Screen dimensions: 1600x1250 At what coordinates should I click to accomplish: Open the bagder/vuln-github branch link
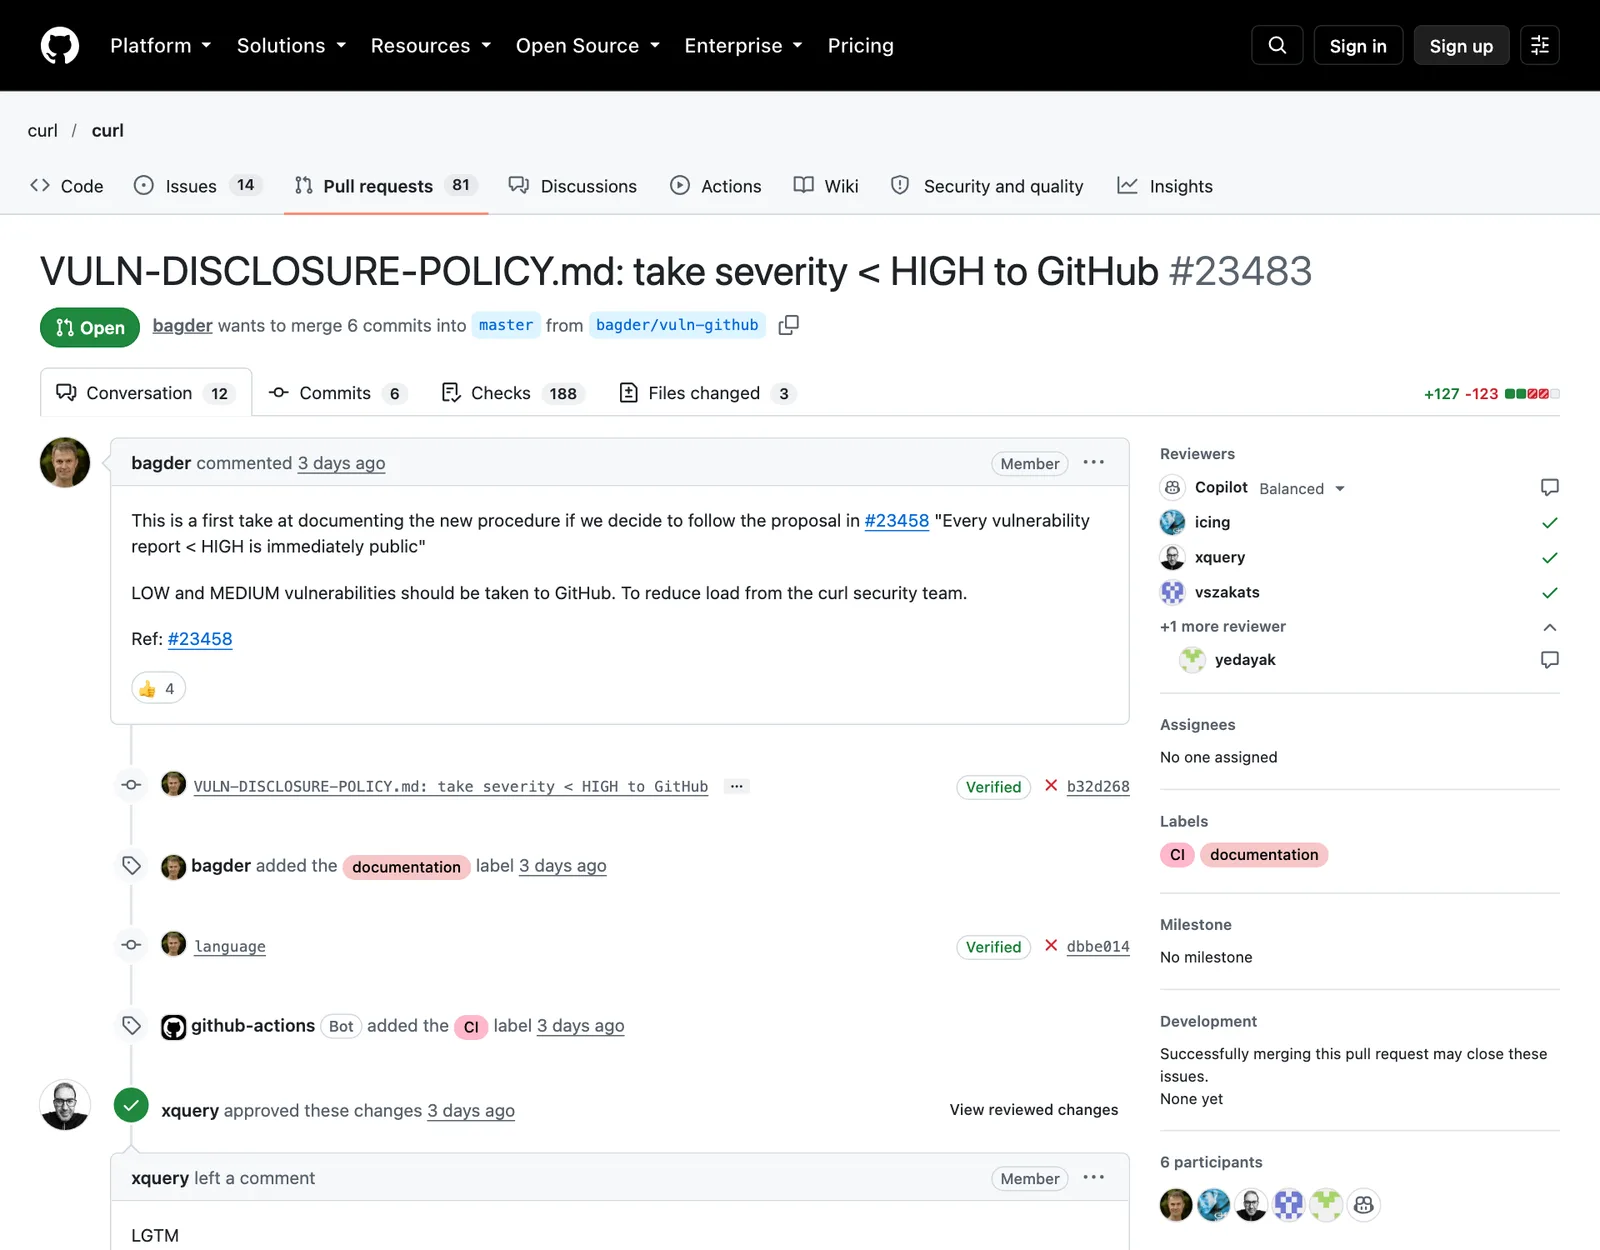tap(677, 325)
